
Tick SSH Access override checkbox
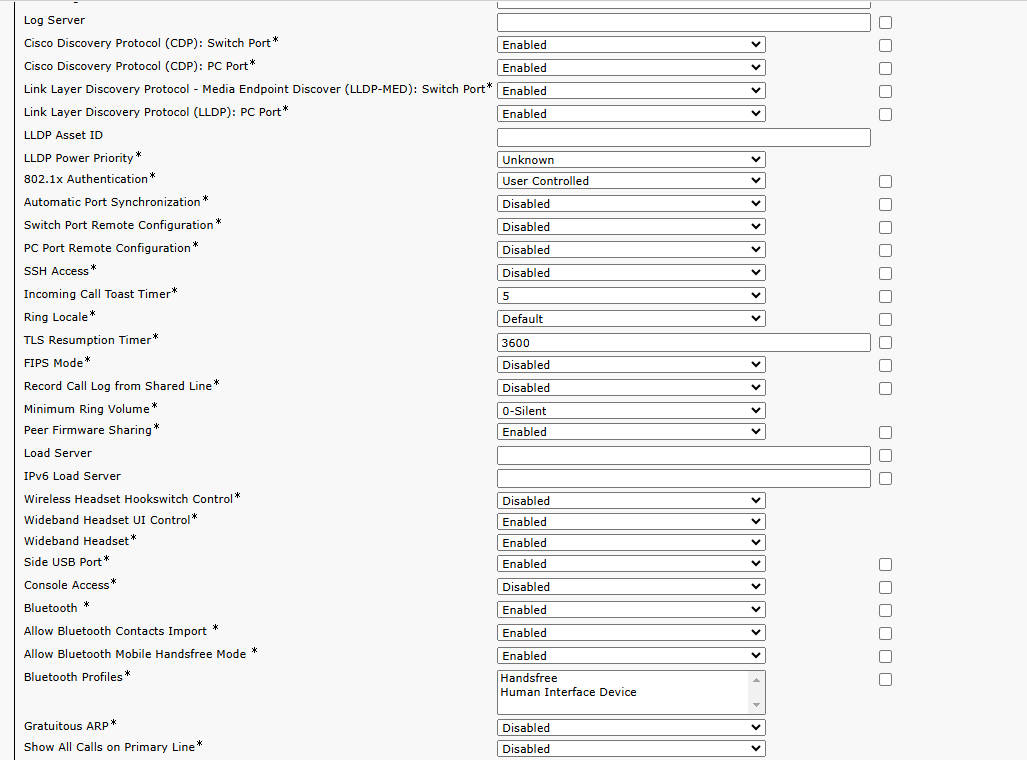click(886, 273)
